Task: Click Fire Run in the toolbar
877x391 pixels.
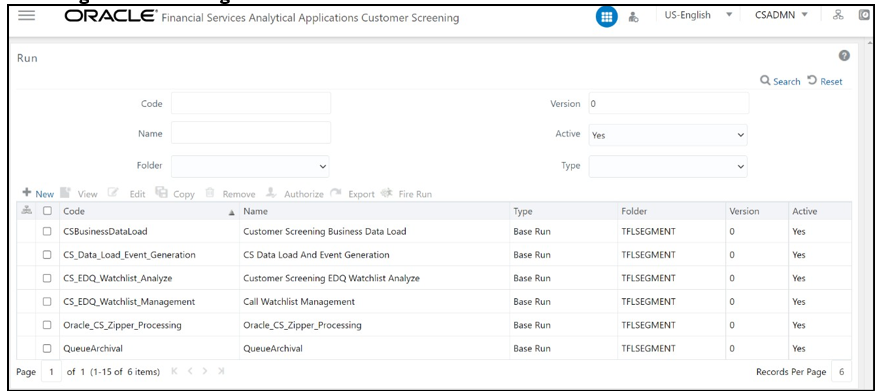Action: [x=406, y=194]
